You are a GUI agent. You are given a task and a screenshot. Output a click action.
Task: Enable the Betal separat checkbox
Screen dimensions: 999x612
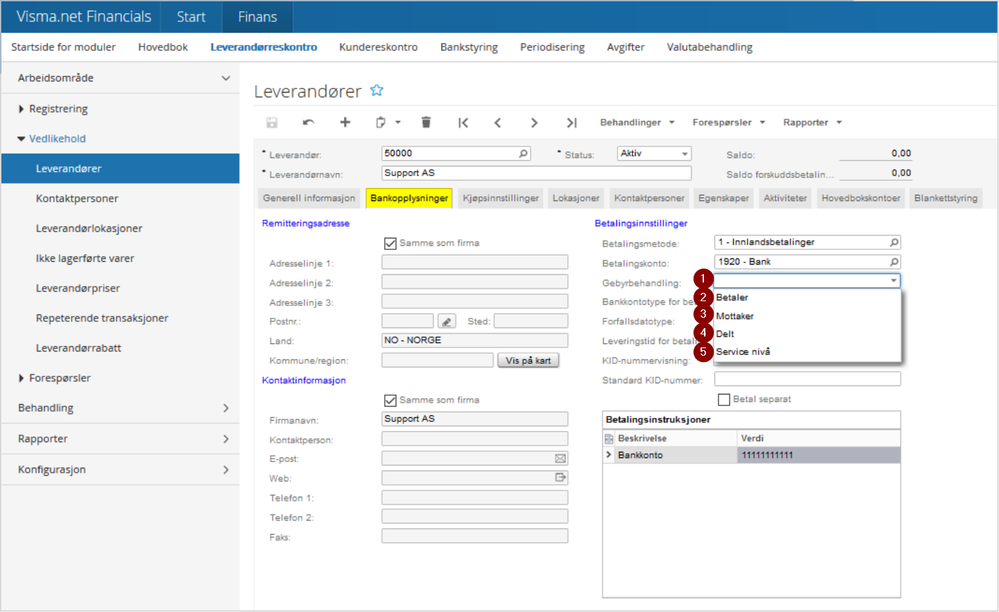(x=724, y=399)
